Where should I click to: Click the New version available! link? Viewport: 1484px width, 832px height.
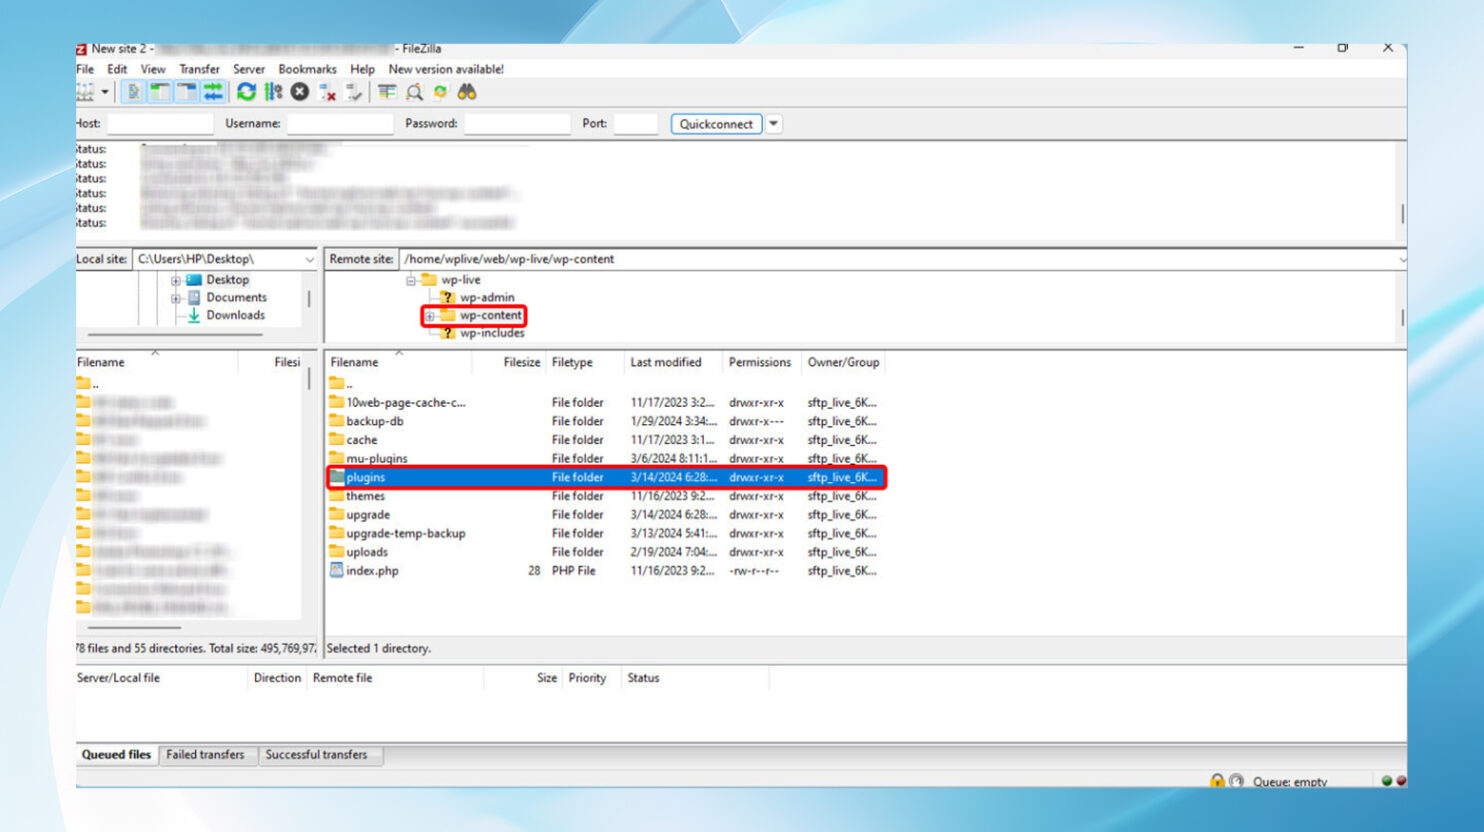click(446, 69)
